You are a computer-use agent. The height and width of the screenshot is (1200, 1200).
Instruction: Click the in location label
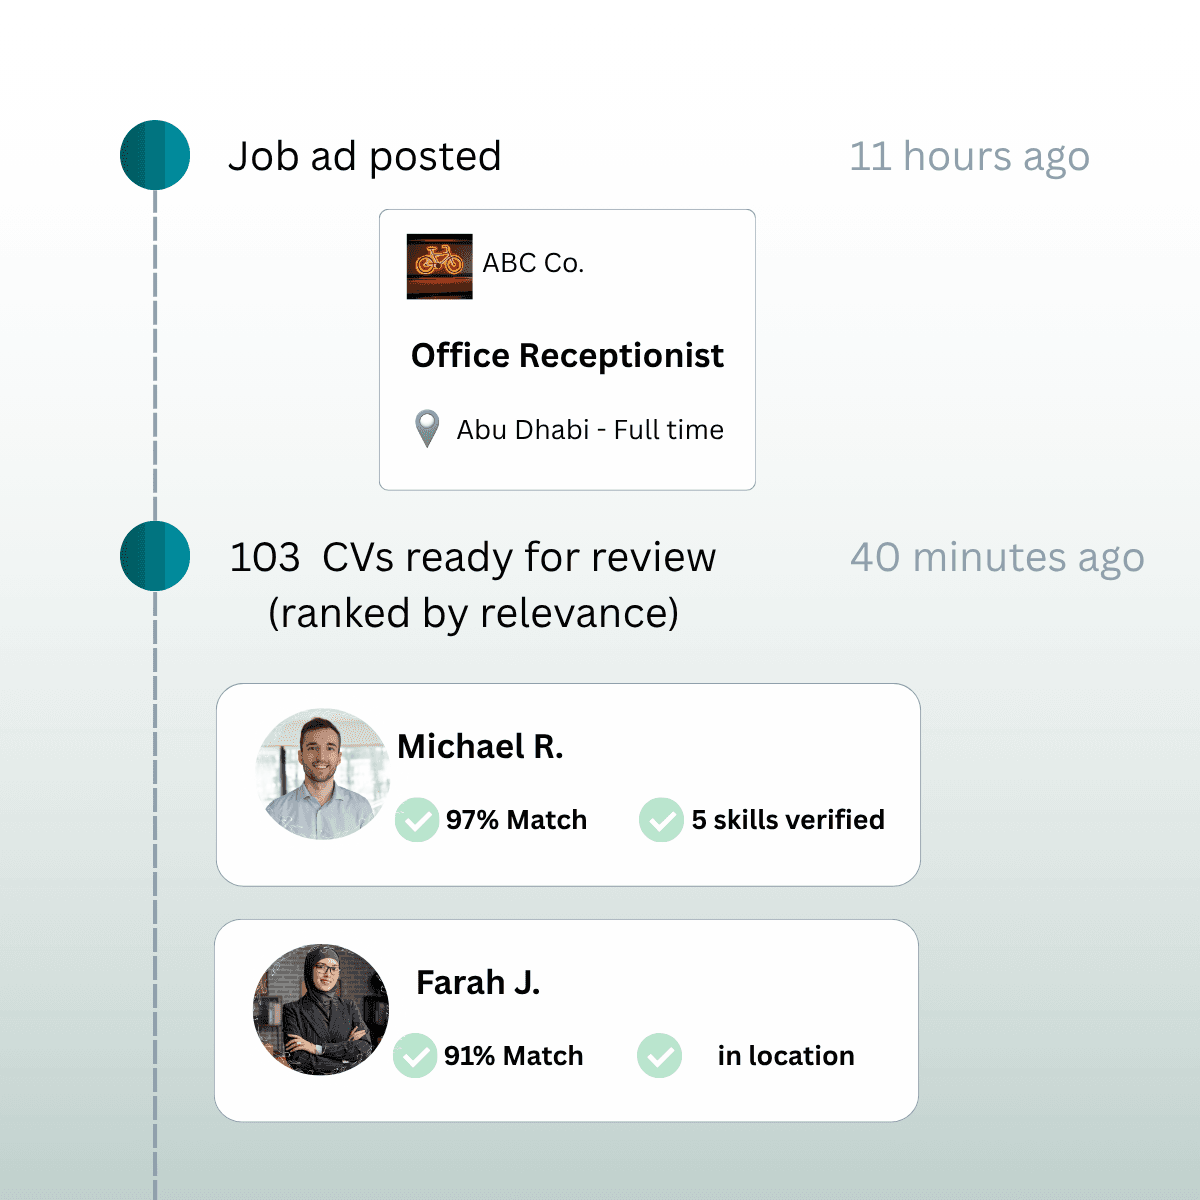786,1056
